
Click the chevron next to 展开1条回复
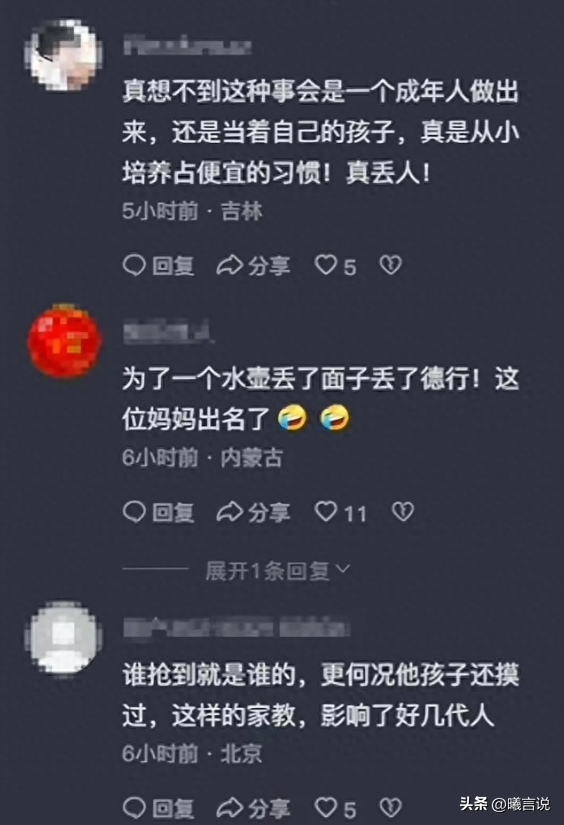(x=343, y=569)
